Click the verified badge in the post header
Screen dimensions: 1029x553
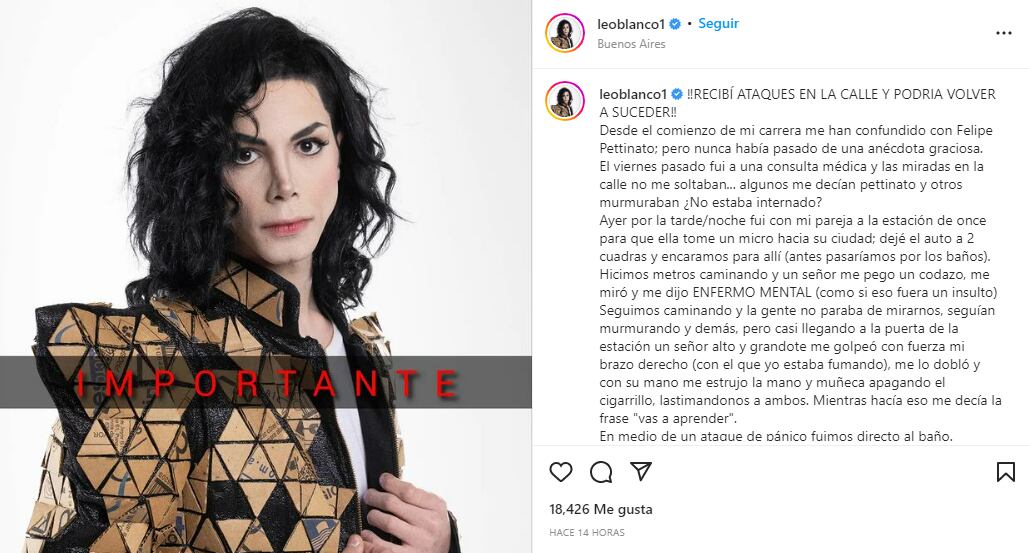click(x=675, y=24)
